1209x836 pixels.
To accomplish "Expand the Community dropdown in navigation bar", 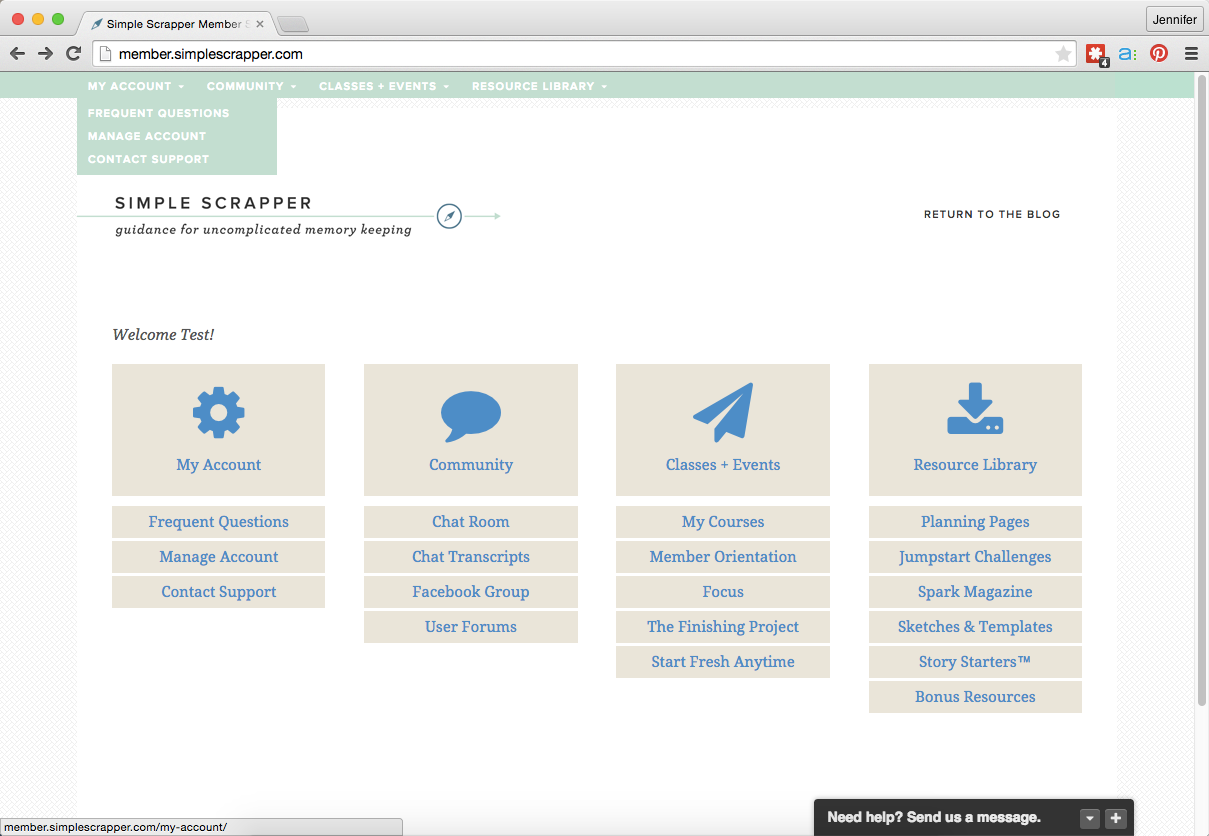I will (x=251, y=86).
